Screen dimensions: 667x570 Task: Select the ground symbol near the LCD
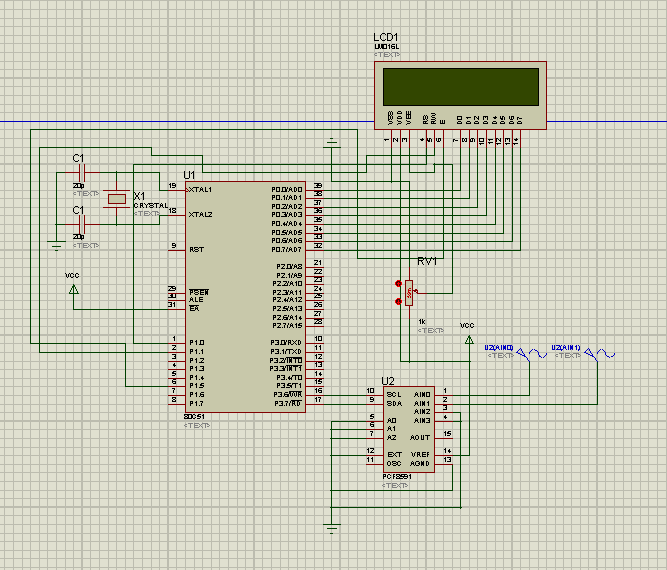pos(332,143)
